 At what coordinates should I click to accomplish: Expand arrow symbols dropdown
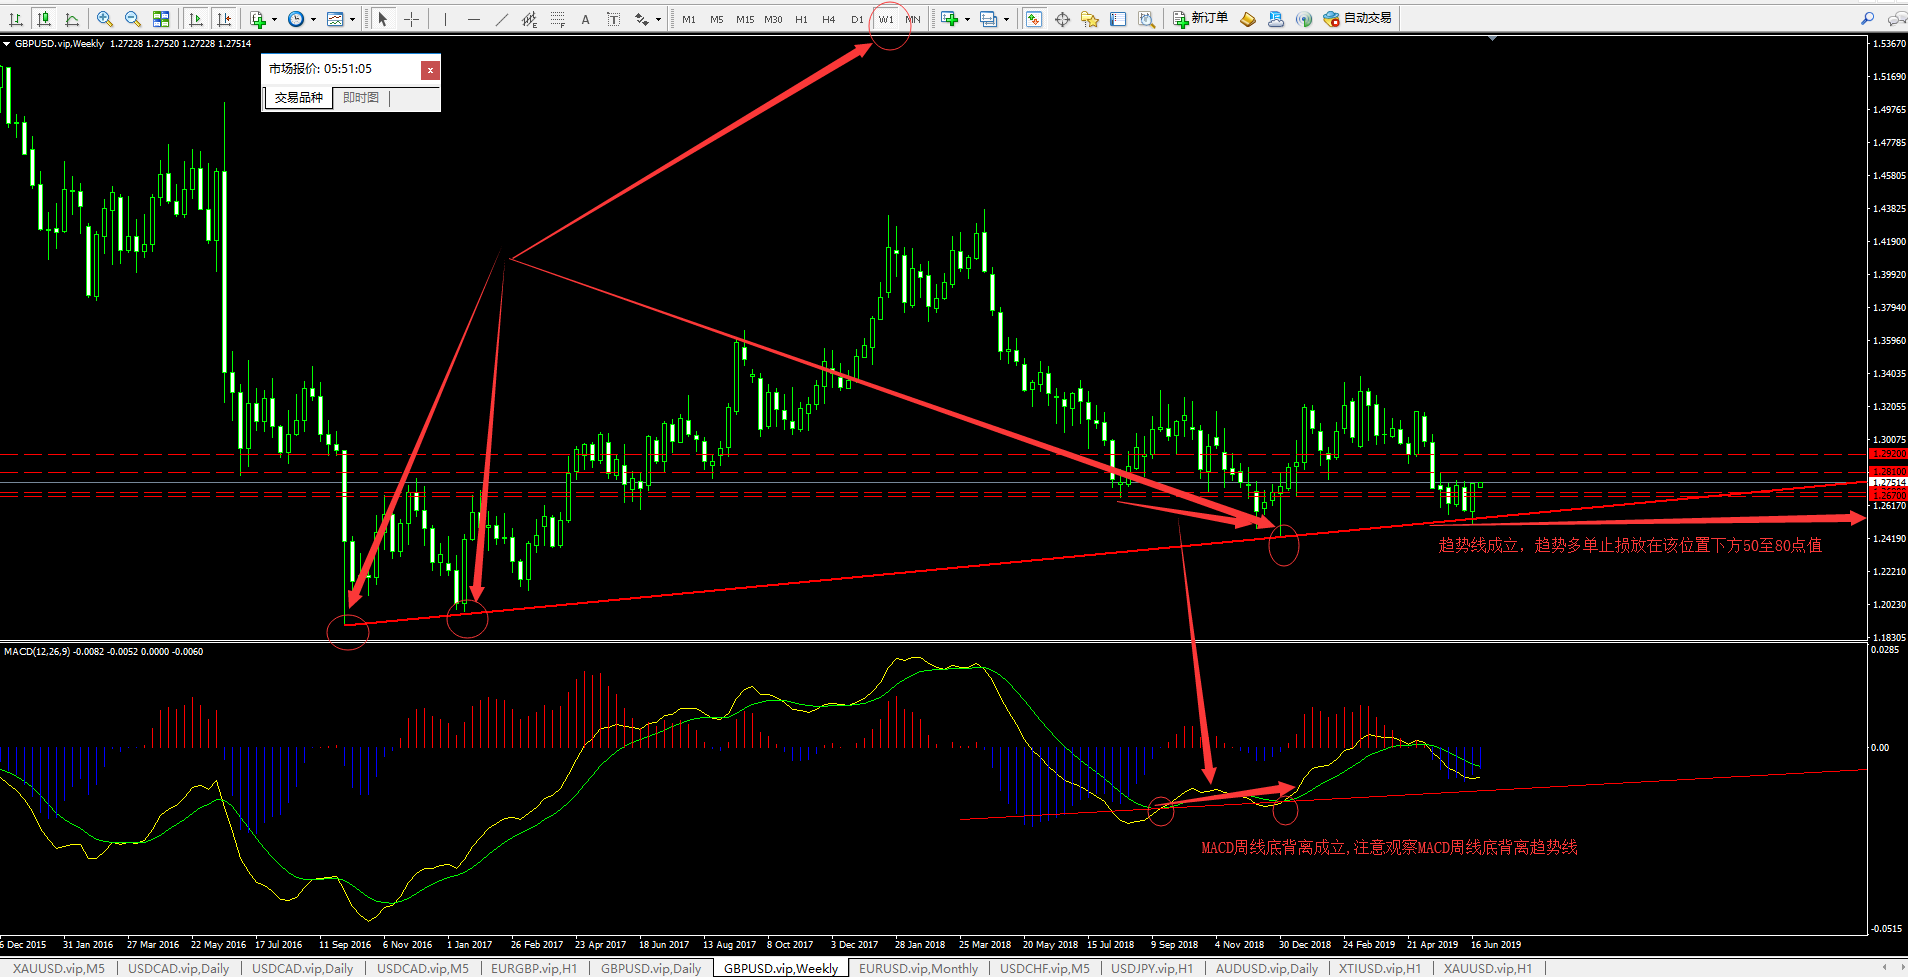[658, 19]
